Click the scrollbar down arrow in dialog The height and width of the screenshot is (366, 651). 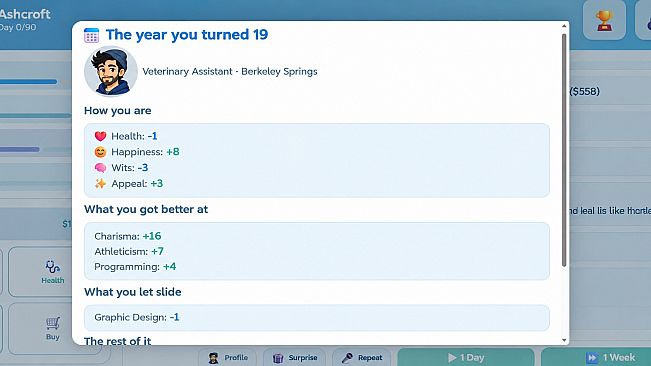click(564, 340)
